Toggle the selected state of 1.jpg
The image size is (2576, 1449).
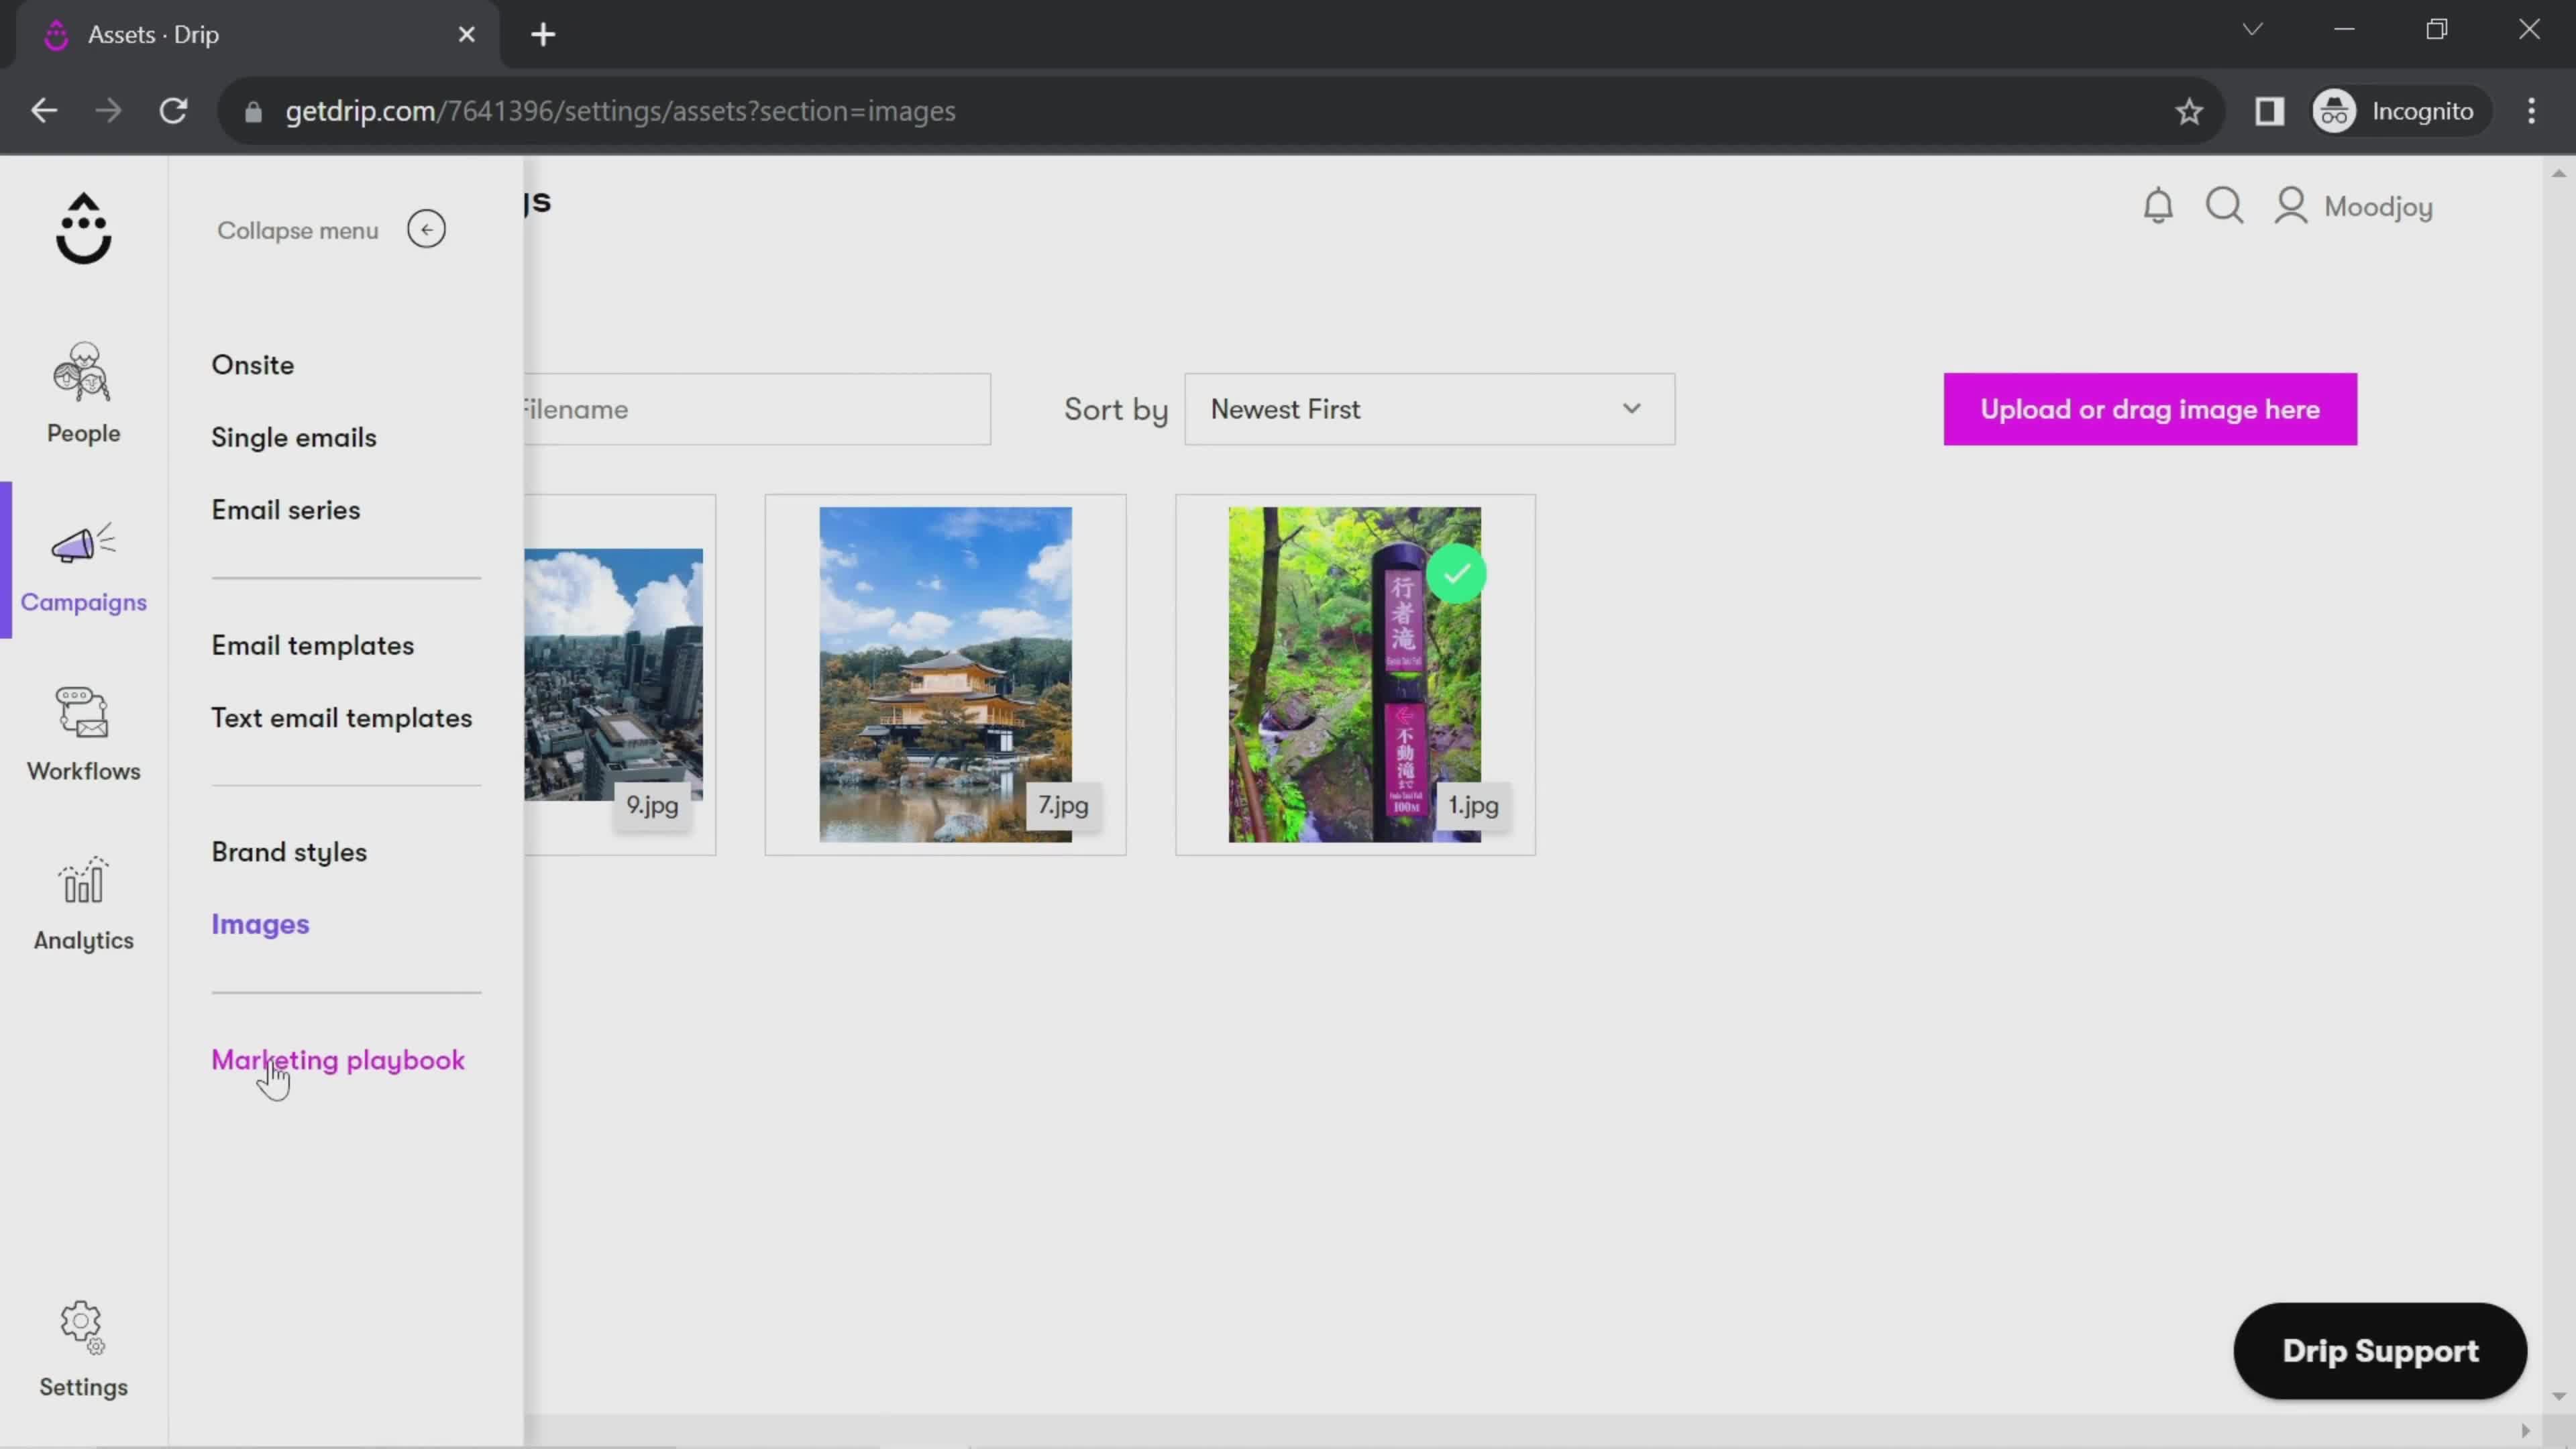pos(1454,575)
